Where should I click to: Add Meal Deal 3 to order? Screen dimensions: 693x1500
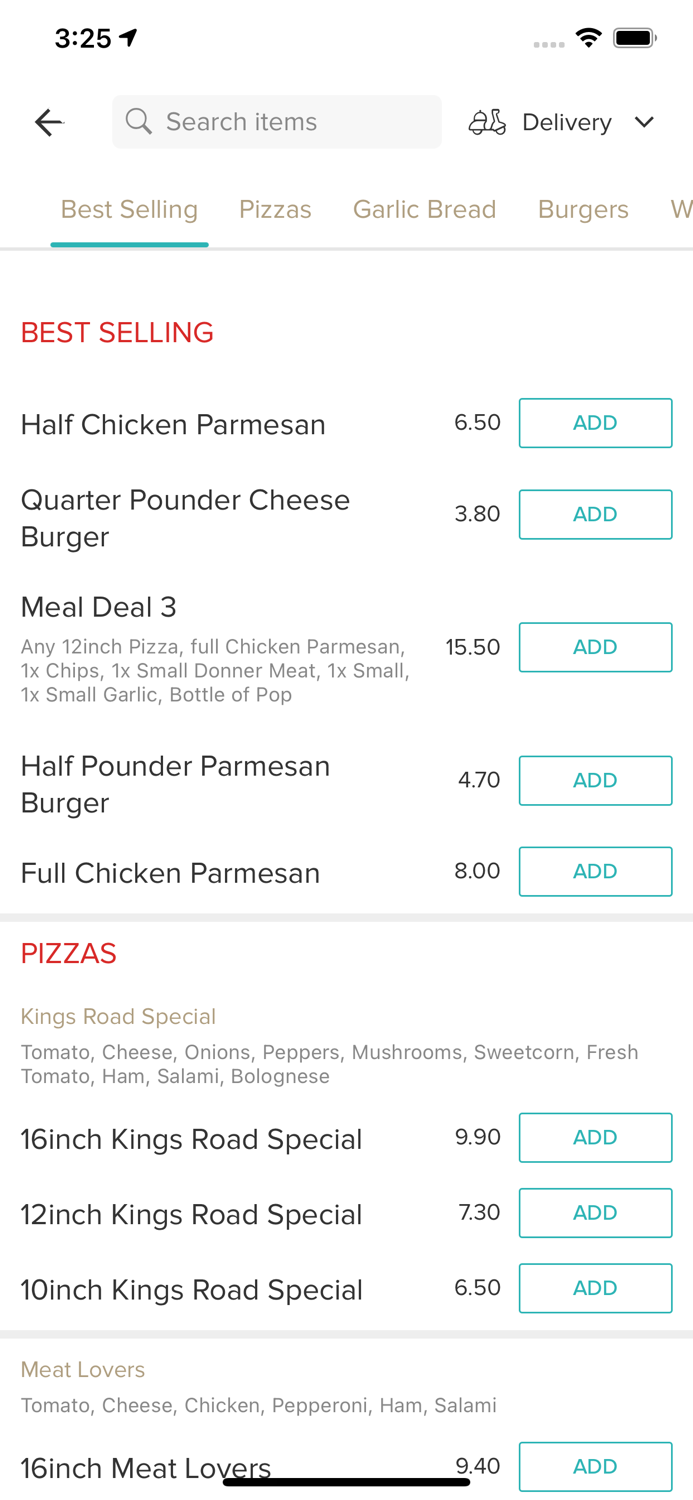click(595, 647)
